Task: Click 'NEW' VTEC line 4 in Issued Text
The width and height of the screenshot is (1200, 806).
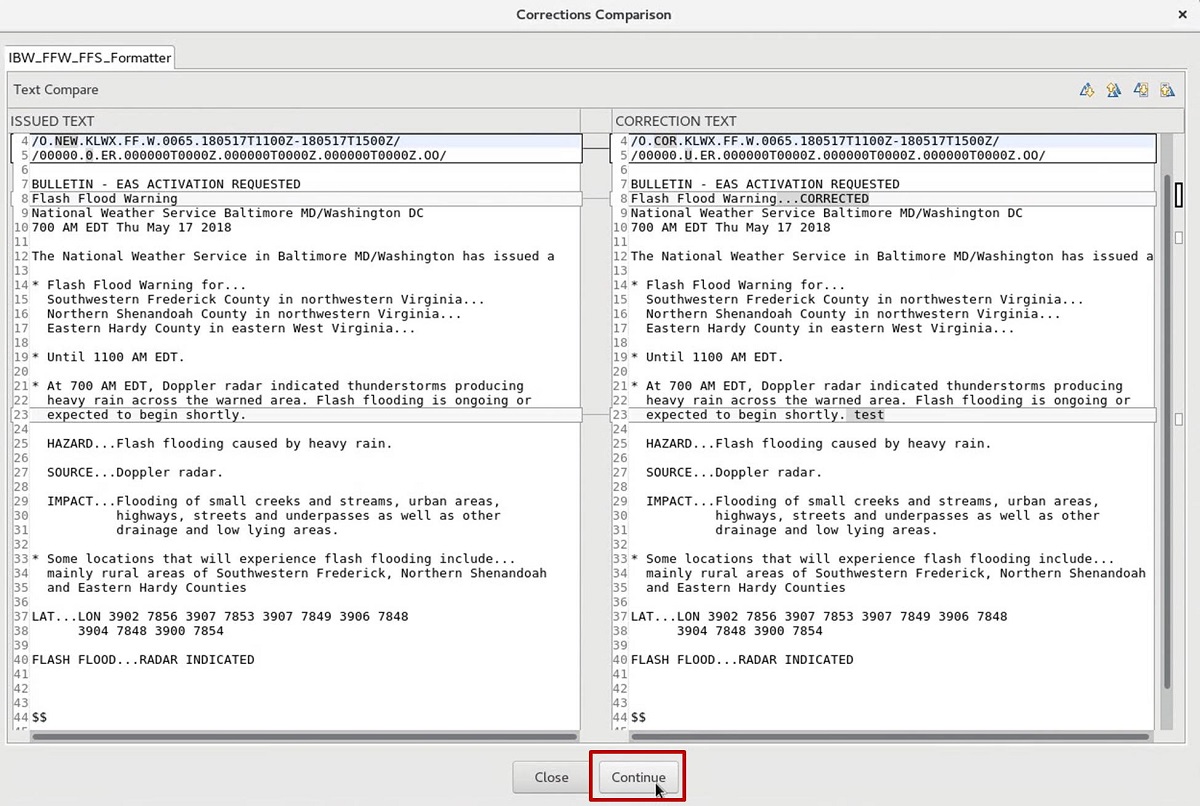Action: coord(66,141)
